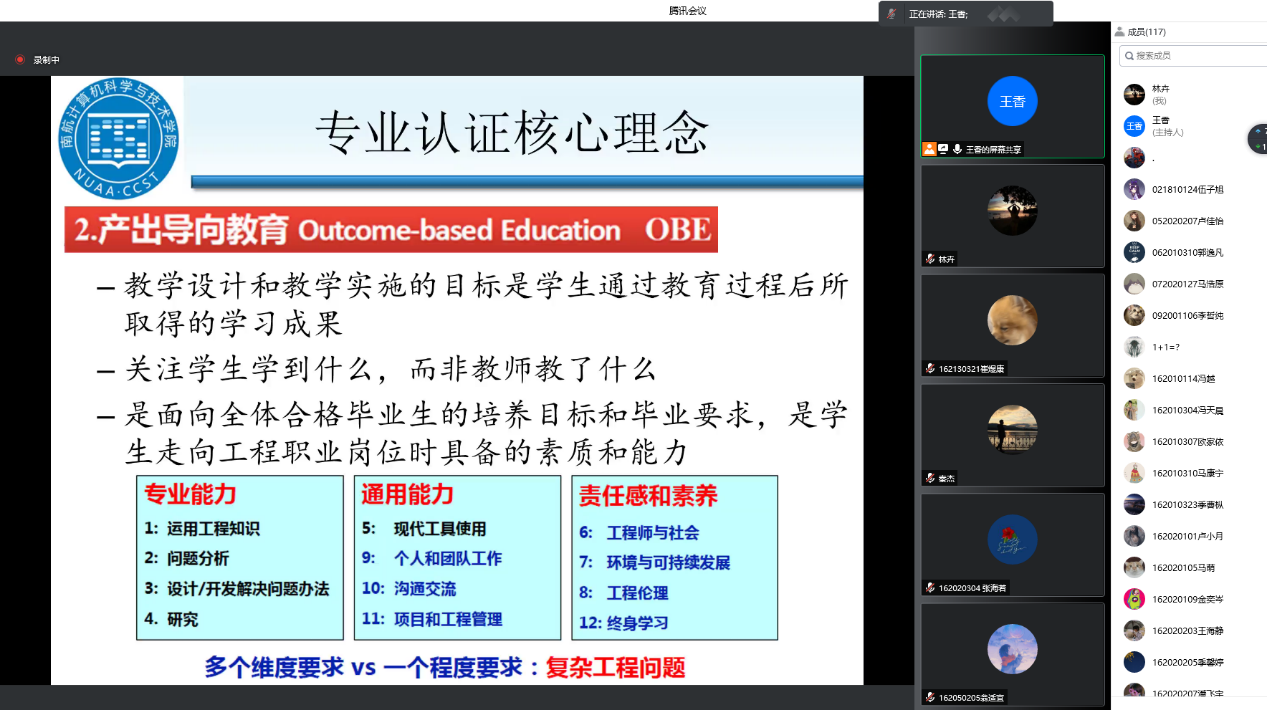Click the muted mic icon on 林卉's tile
1267x710 pixels.
pyautogui.click(x=930, y=259)
